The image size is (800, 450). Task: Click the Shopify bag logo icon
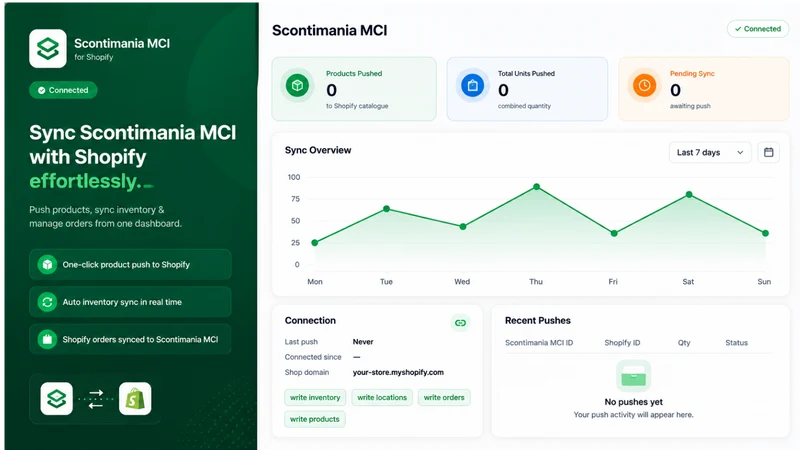pos(135,398)
